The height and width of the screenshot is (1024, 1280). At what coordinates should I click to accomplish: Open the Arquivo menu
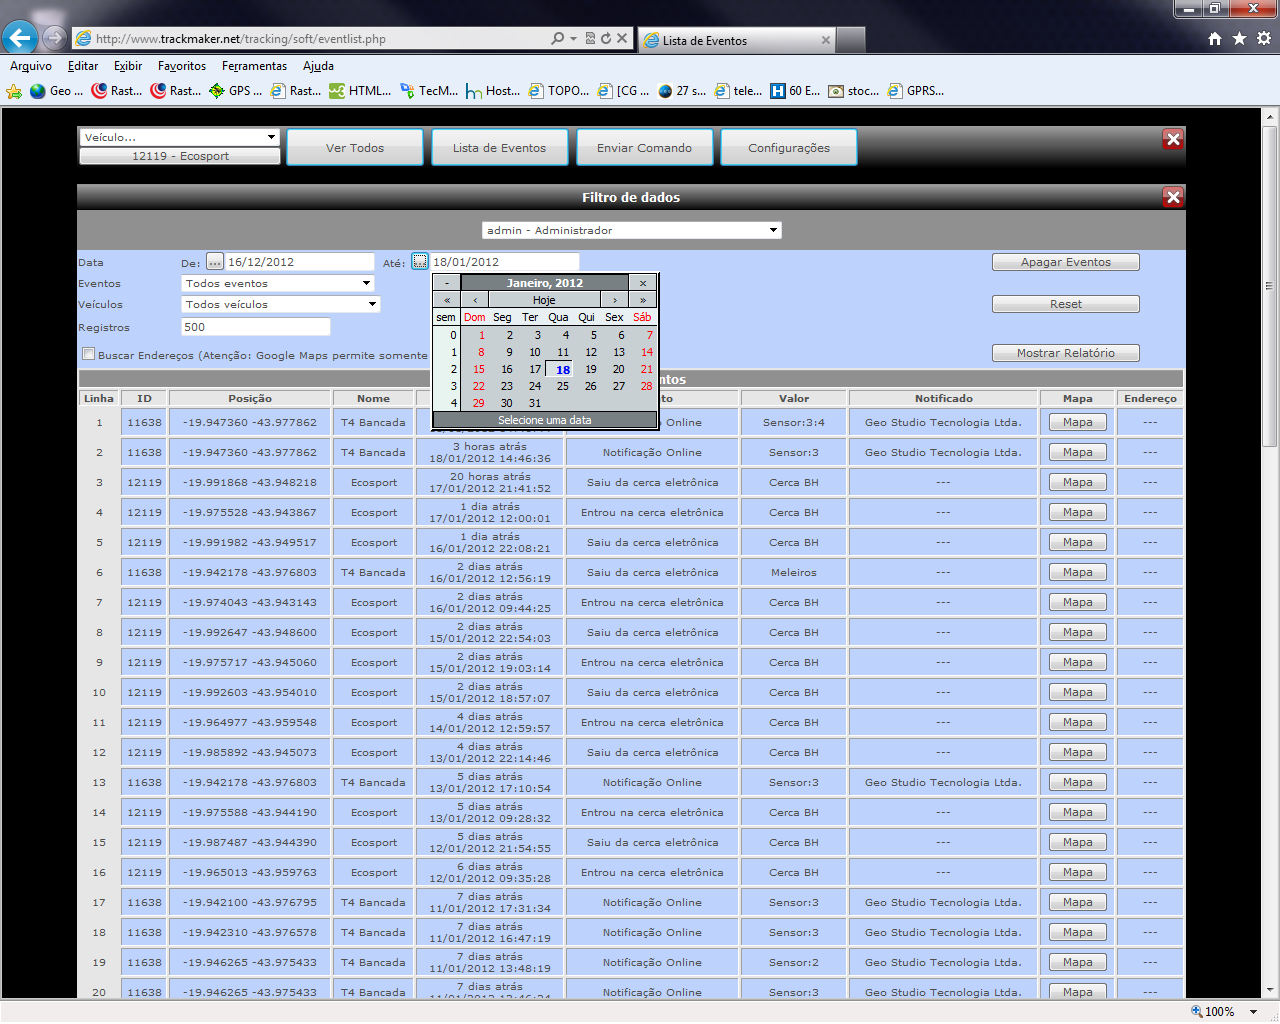(x=31, y=66)
